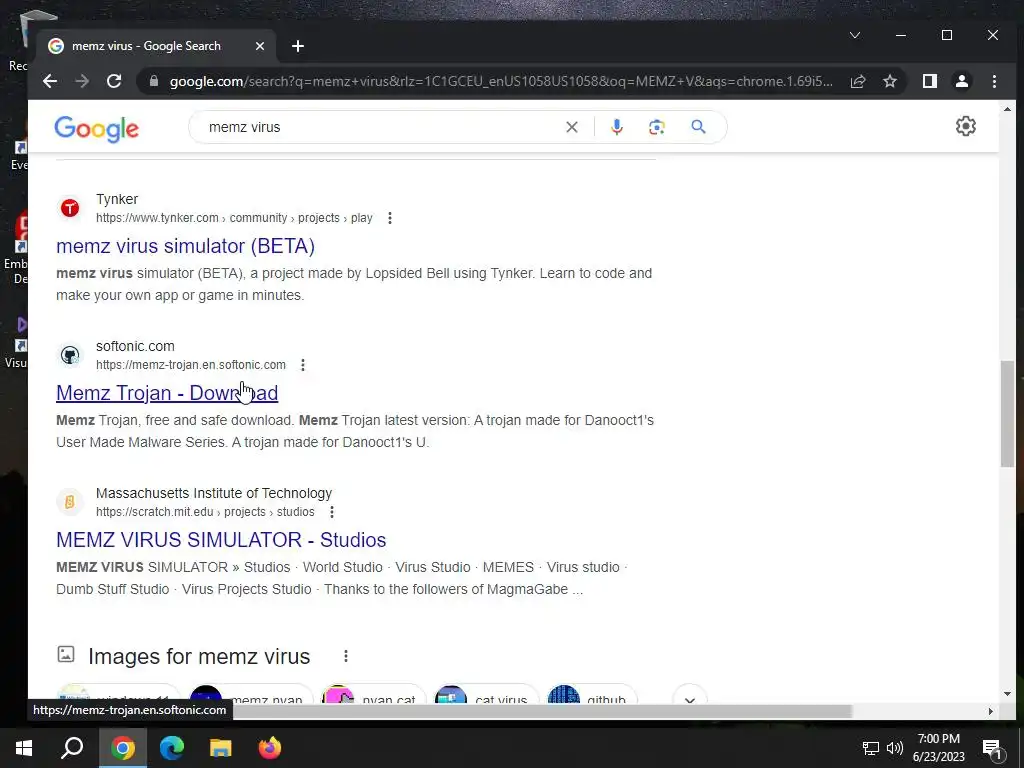Open Memz Trojan - Download link
Image resolution: width=1024 pixels, height=768 pixels.
167,393
